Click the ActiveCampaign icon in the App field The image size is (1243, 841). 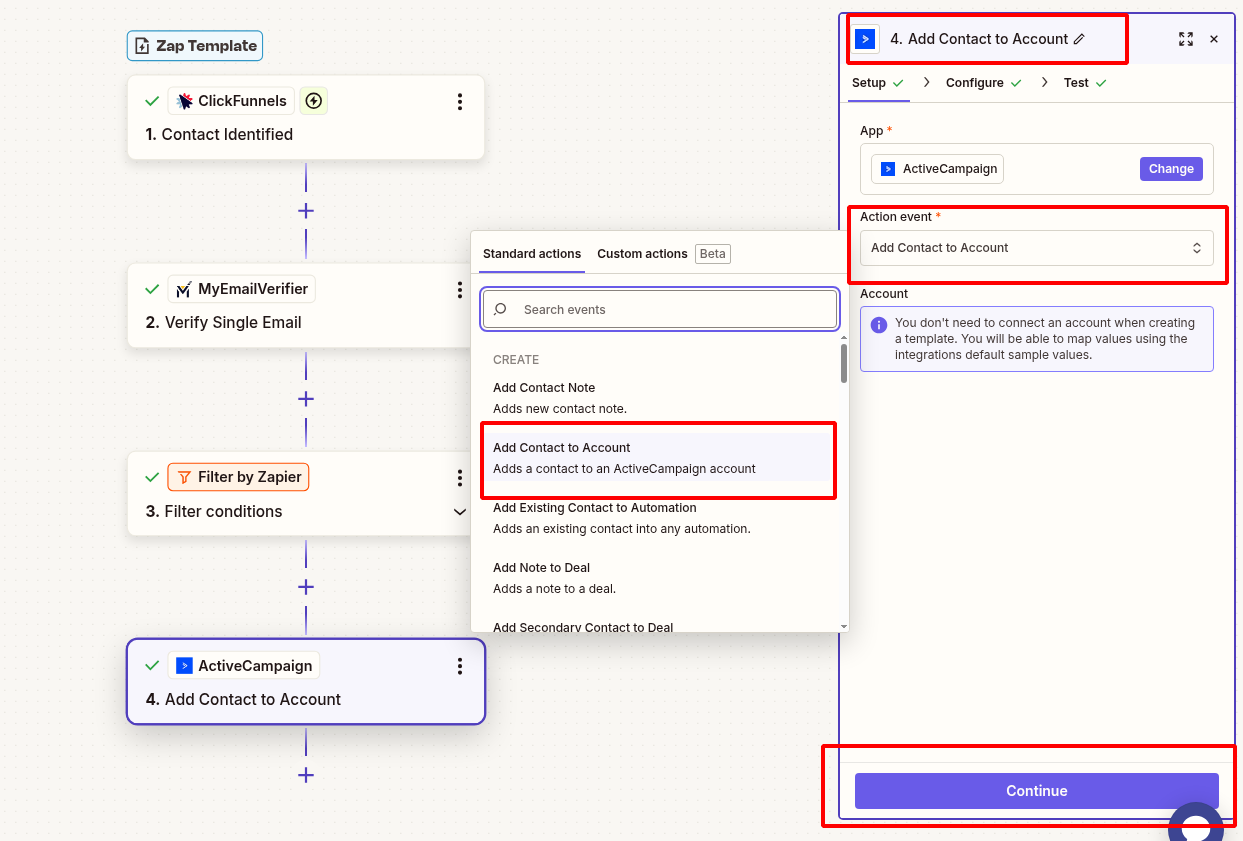[x=887, y=168]
